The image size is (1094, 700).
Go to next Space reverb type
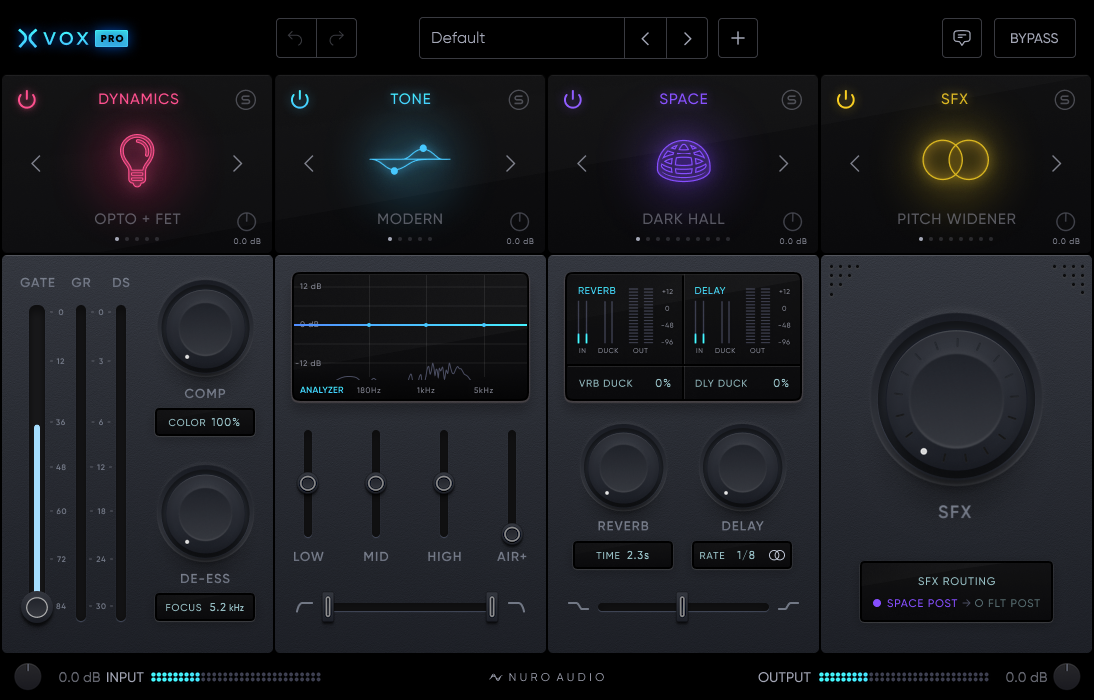[x=783, y=164]
